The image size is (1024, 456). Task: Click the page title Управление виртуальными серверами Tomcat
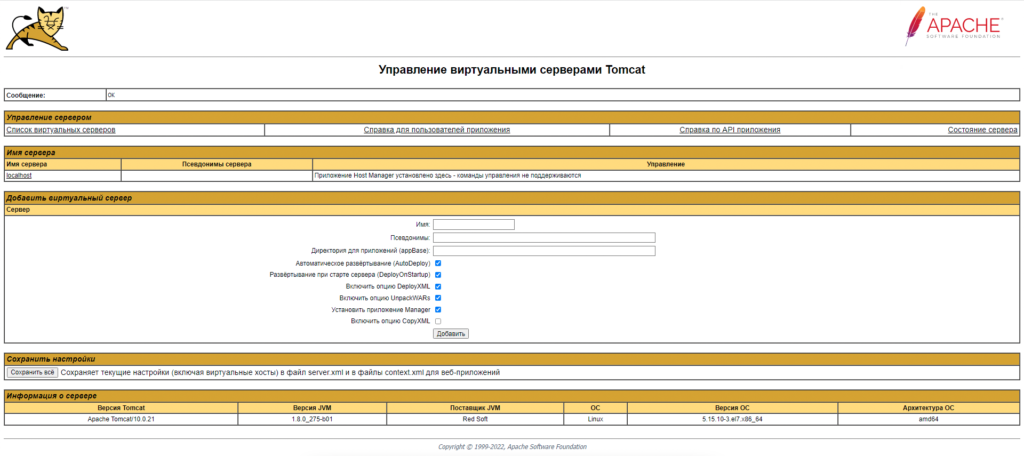click(512, 70)
